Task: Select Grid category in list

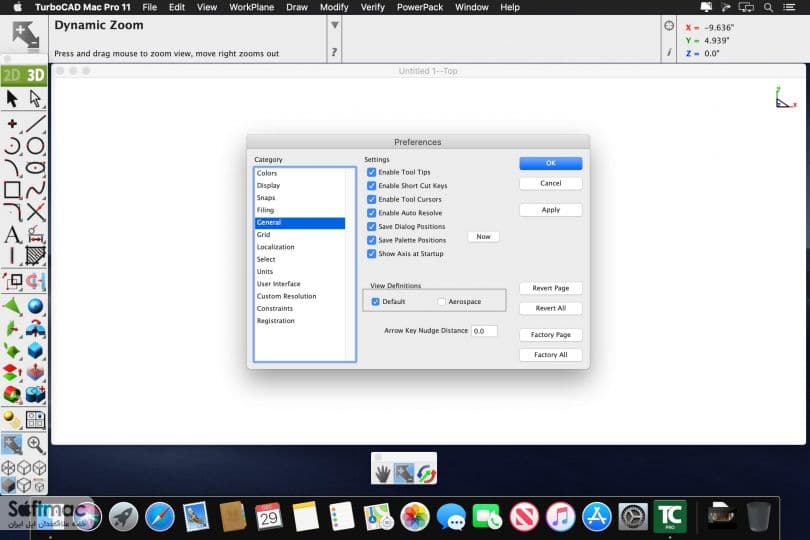Action: pos(300,235)
